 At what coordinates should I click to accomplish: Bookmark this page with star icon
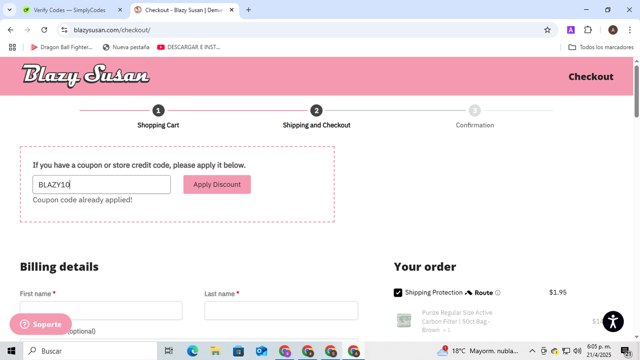pyautogui.click(x=547, y=30)
